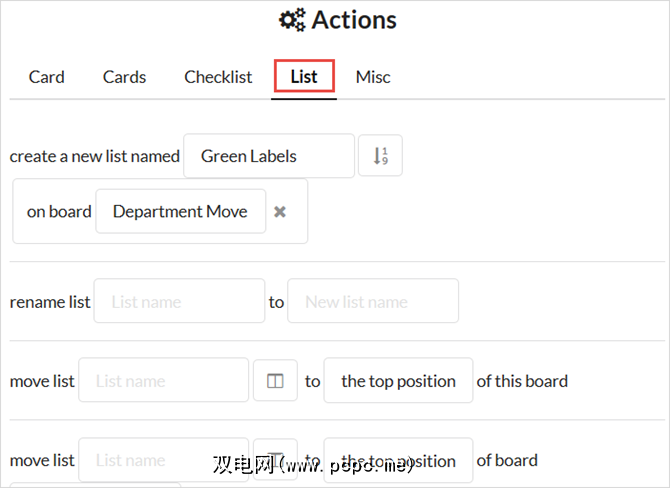Click the 'create a new list named' action text
The height and width of the screenshot is (488, 670).
(x=95, y=156)
